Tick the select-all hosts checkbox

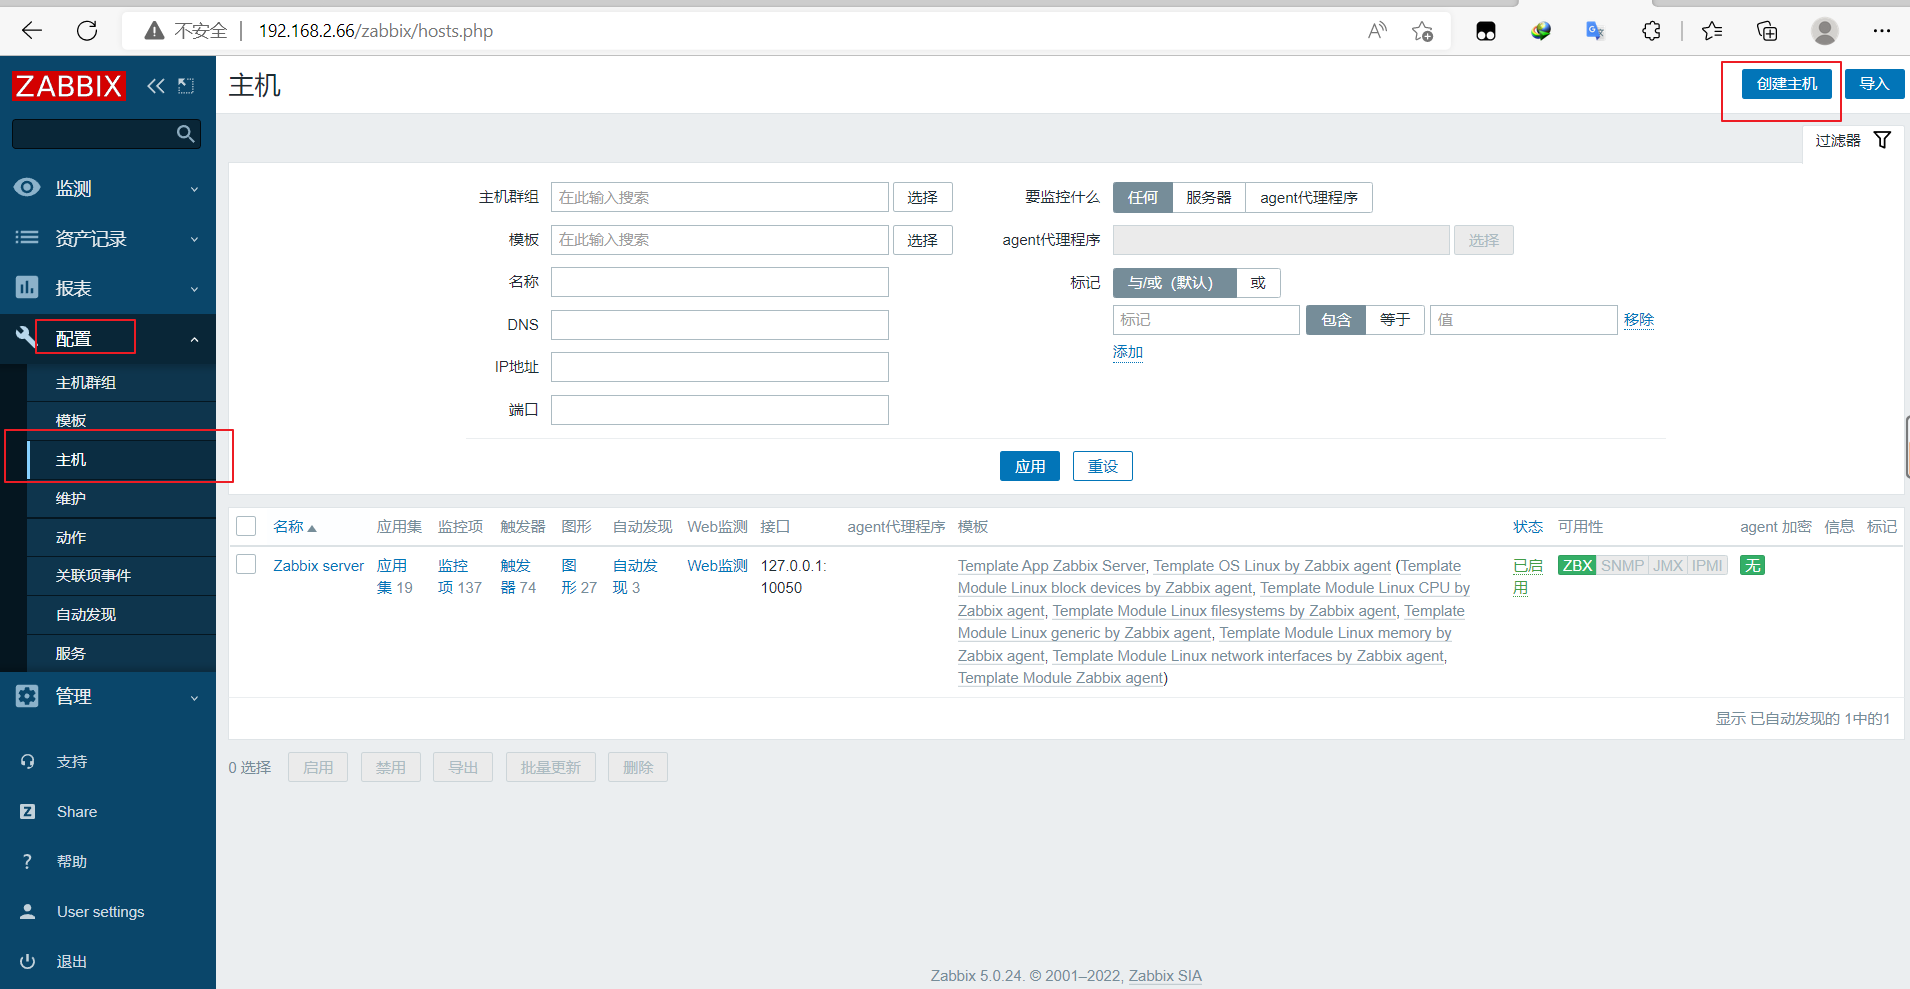coord(246,526)
